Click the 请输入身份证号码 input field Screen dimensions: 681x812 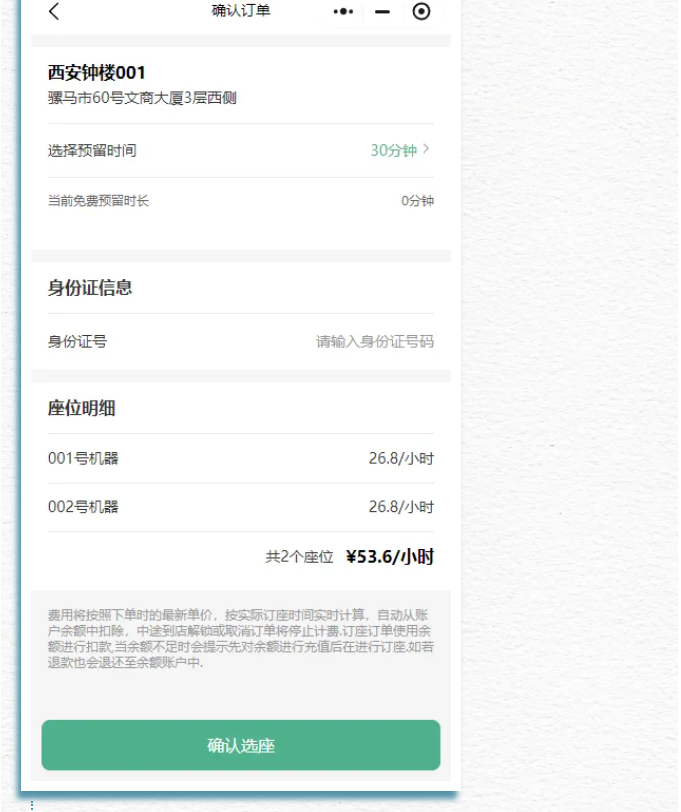[x=375, y=342]
